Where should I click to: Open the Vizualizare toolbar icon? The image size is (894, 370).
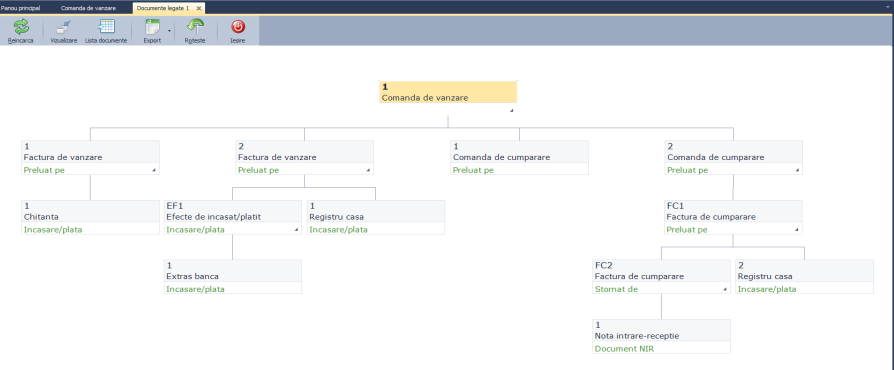click(x=64, y=27)
